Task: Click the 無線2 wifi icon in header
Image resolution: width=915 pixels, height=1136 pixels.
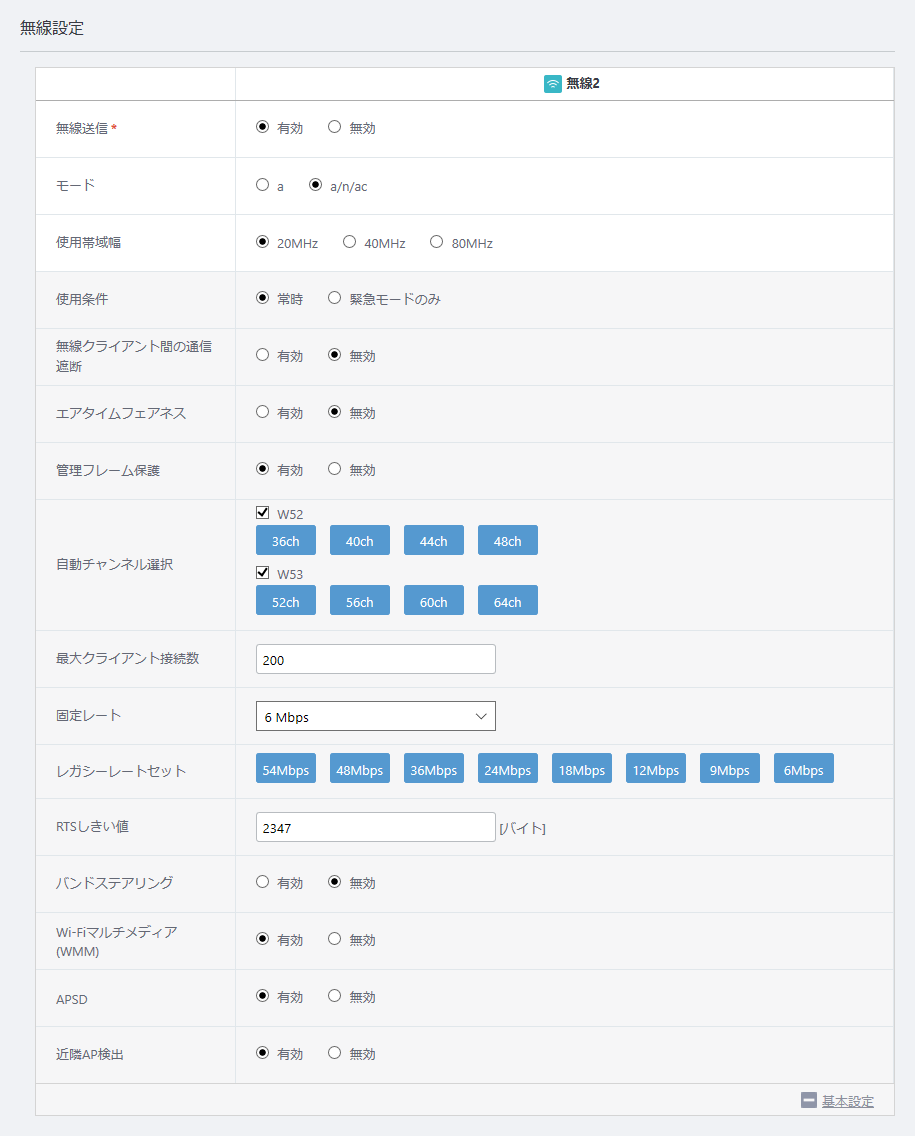Action: click(553, 83)
